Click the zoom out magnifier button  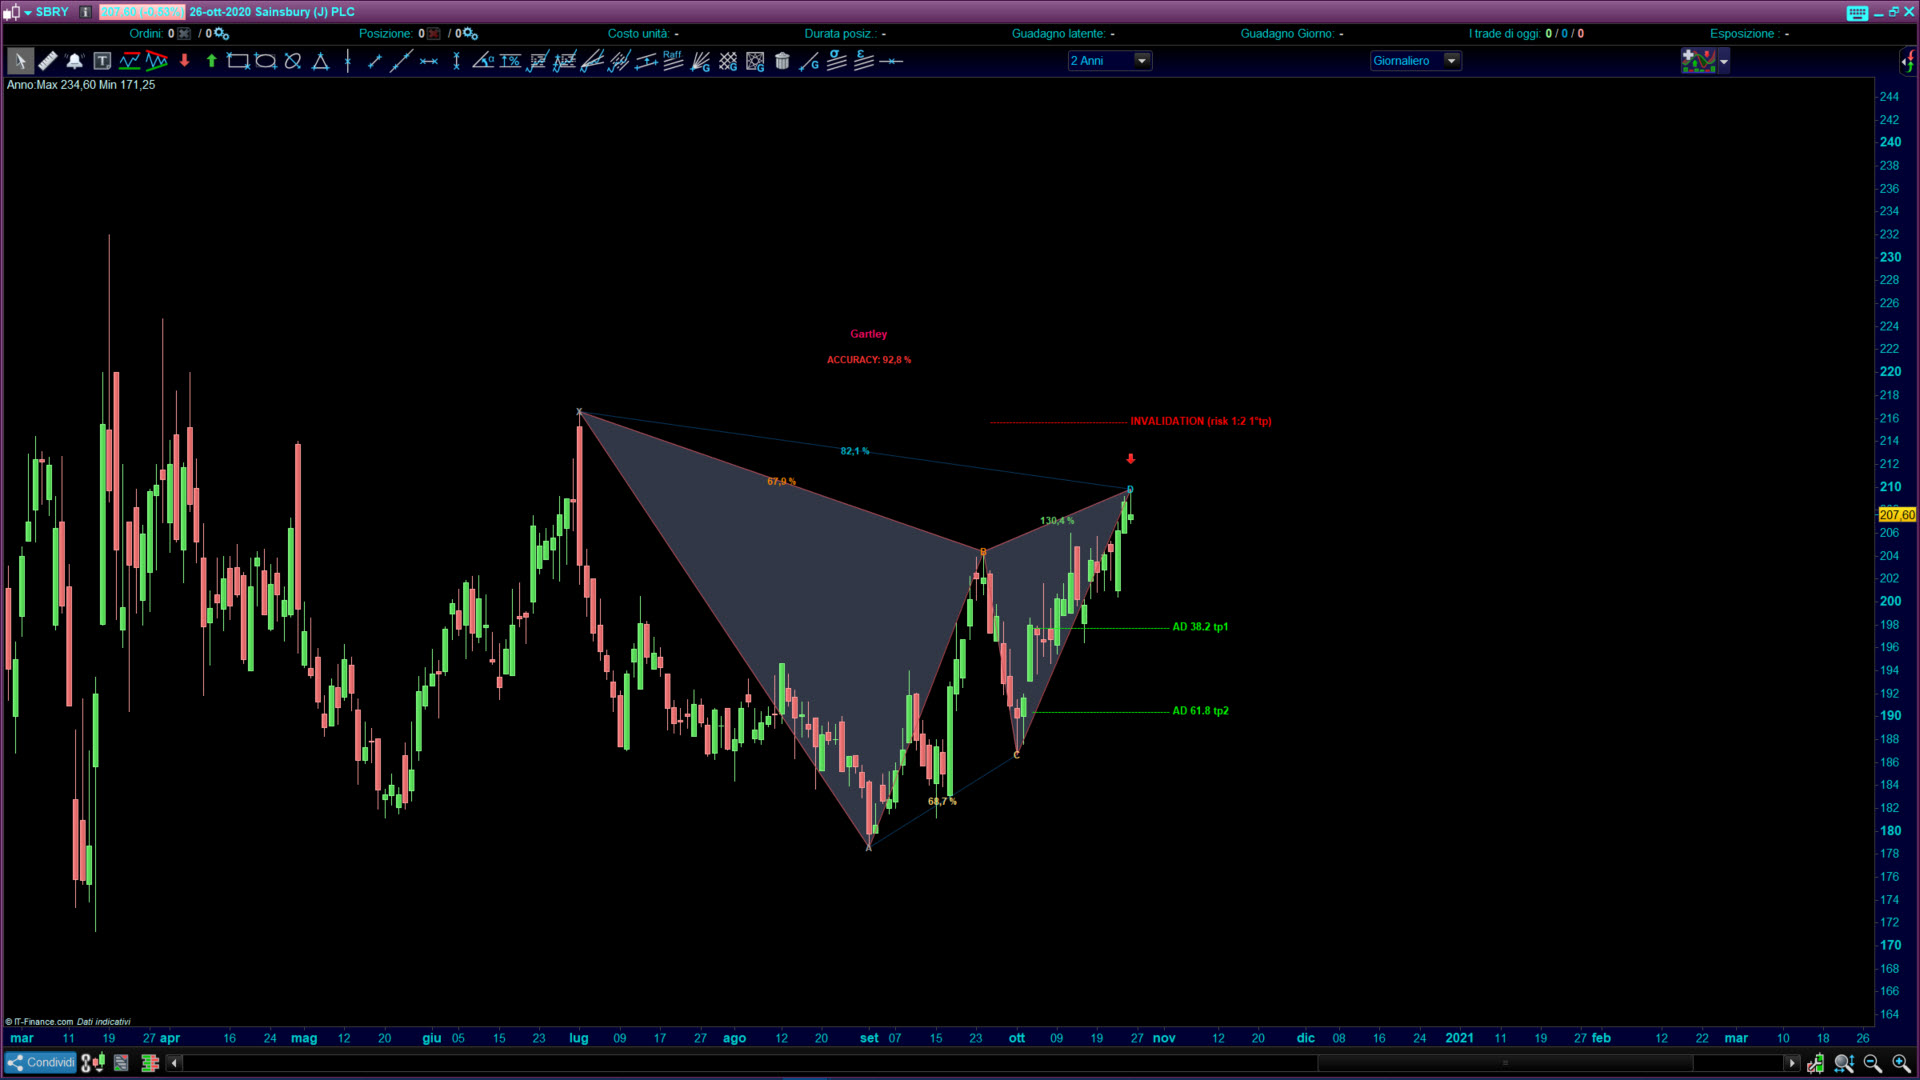click(x=1872, y=1063)
